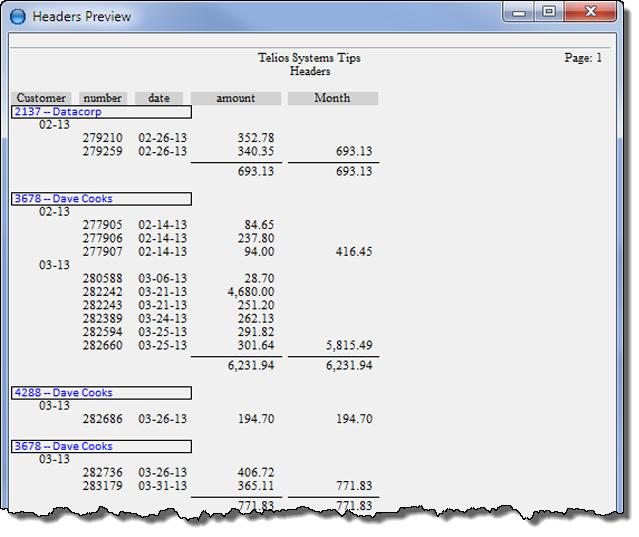Select invoice number 282686
The image size is (639, 537).
pyautogui.click(x=102, y=419)
